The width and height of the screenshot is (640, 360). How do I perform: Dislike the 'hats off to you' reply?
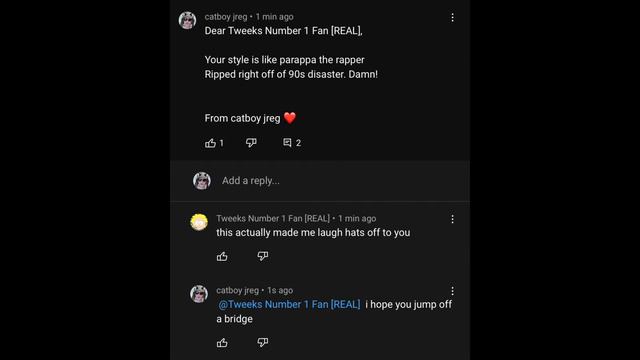click(262, 256)
